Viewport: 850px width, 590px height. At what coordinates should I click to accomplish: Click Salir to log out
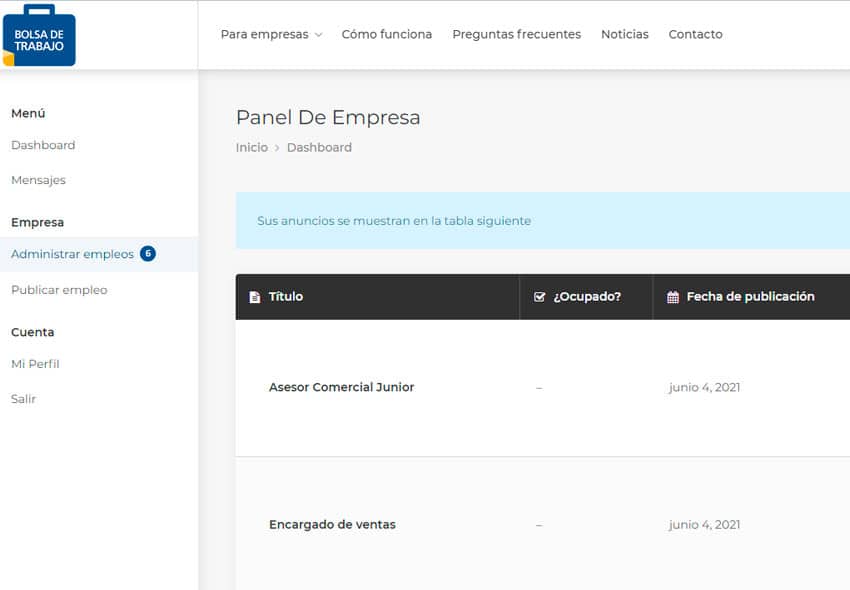pyautogui.click(x=23, y=399)
